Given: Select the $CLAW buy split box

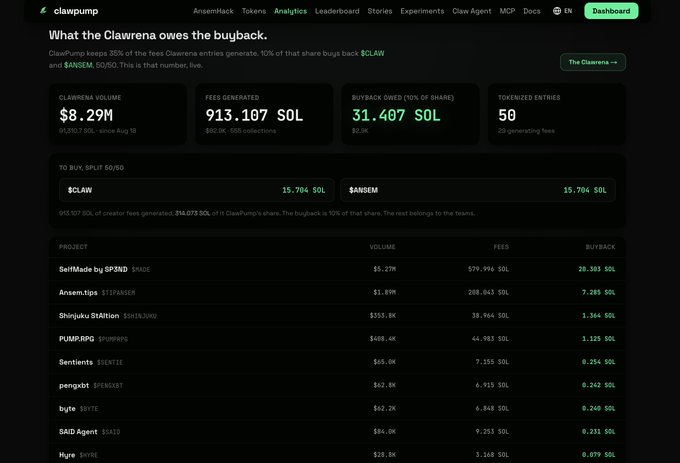Looking at the screenshot, I should pyautogui.click(x=196, y=190).
